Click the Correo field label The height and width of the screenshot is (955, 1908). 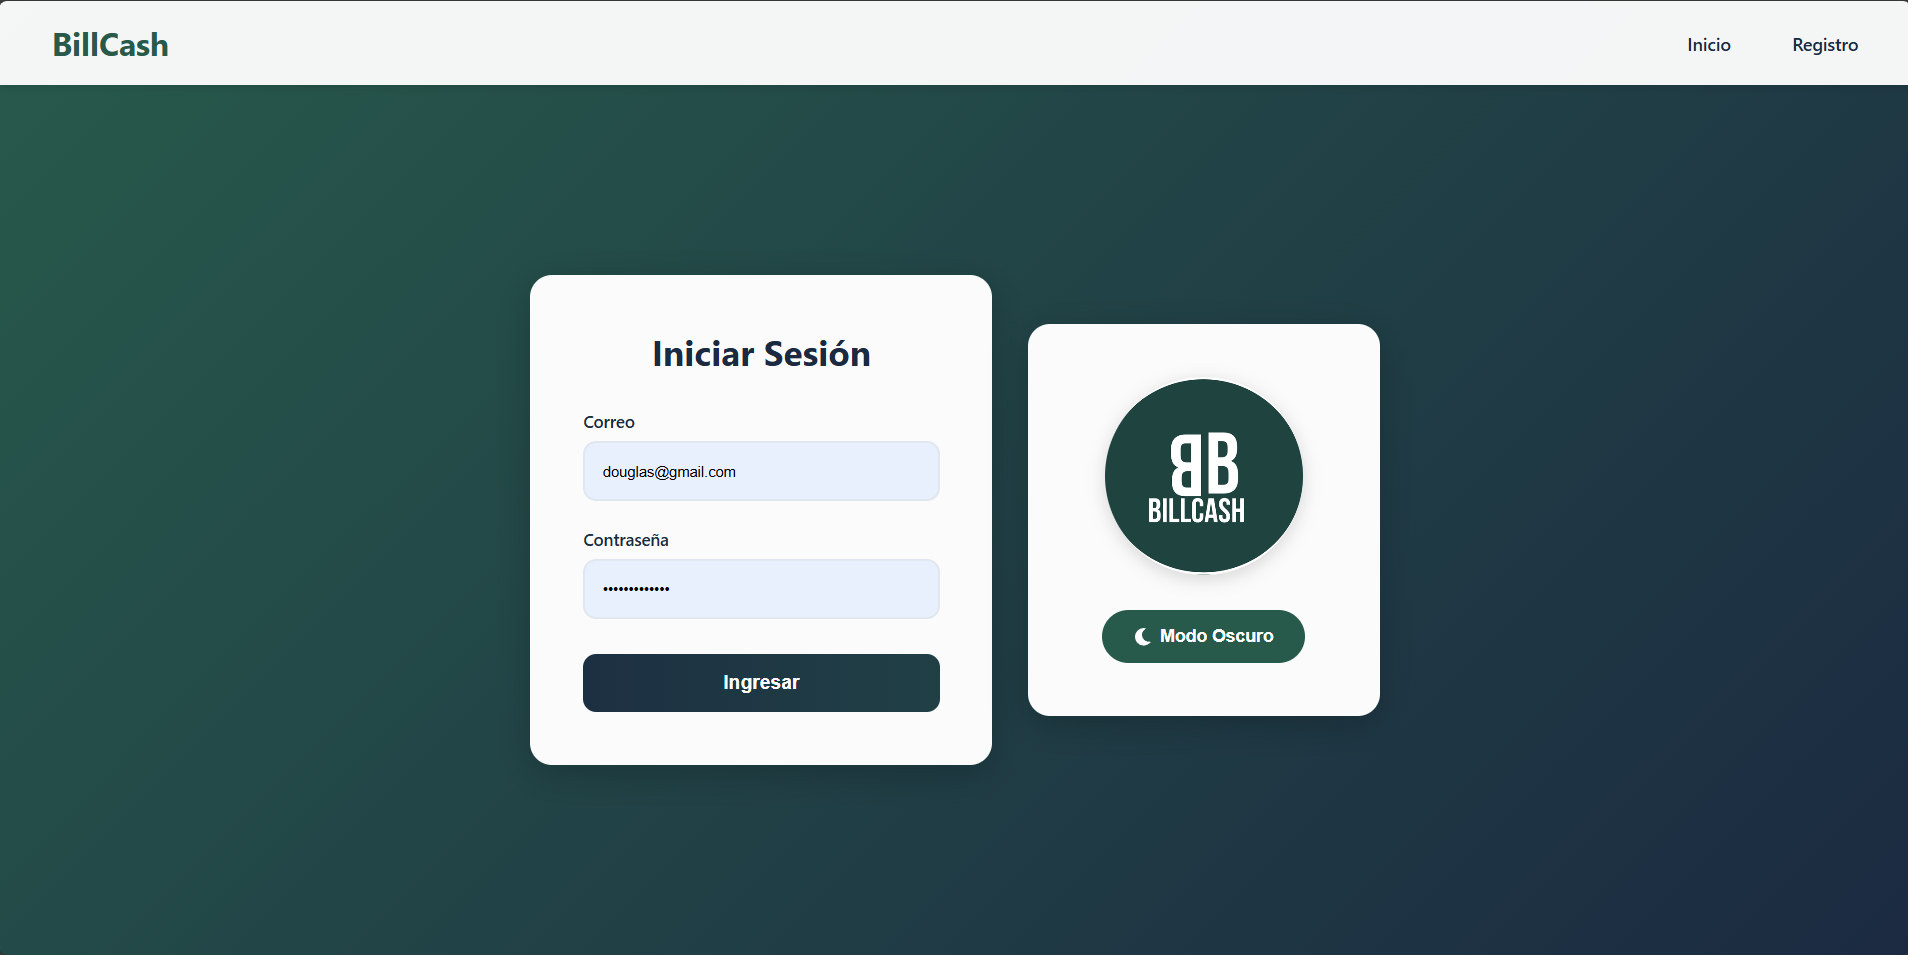tap(608, 422)
